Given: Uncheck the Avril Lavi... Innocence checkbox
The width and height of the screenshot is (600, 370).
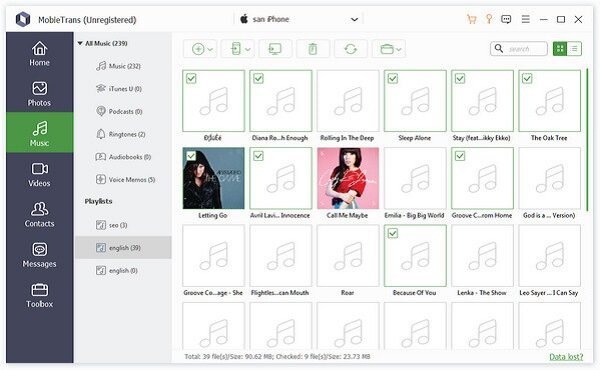Looking at the screenshot, I should (x=258, y=156).
